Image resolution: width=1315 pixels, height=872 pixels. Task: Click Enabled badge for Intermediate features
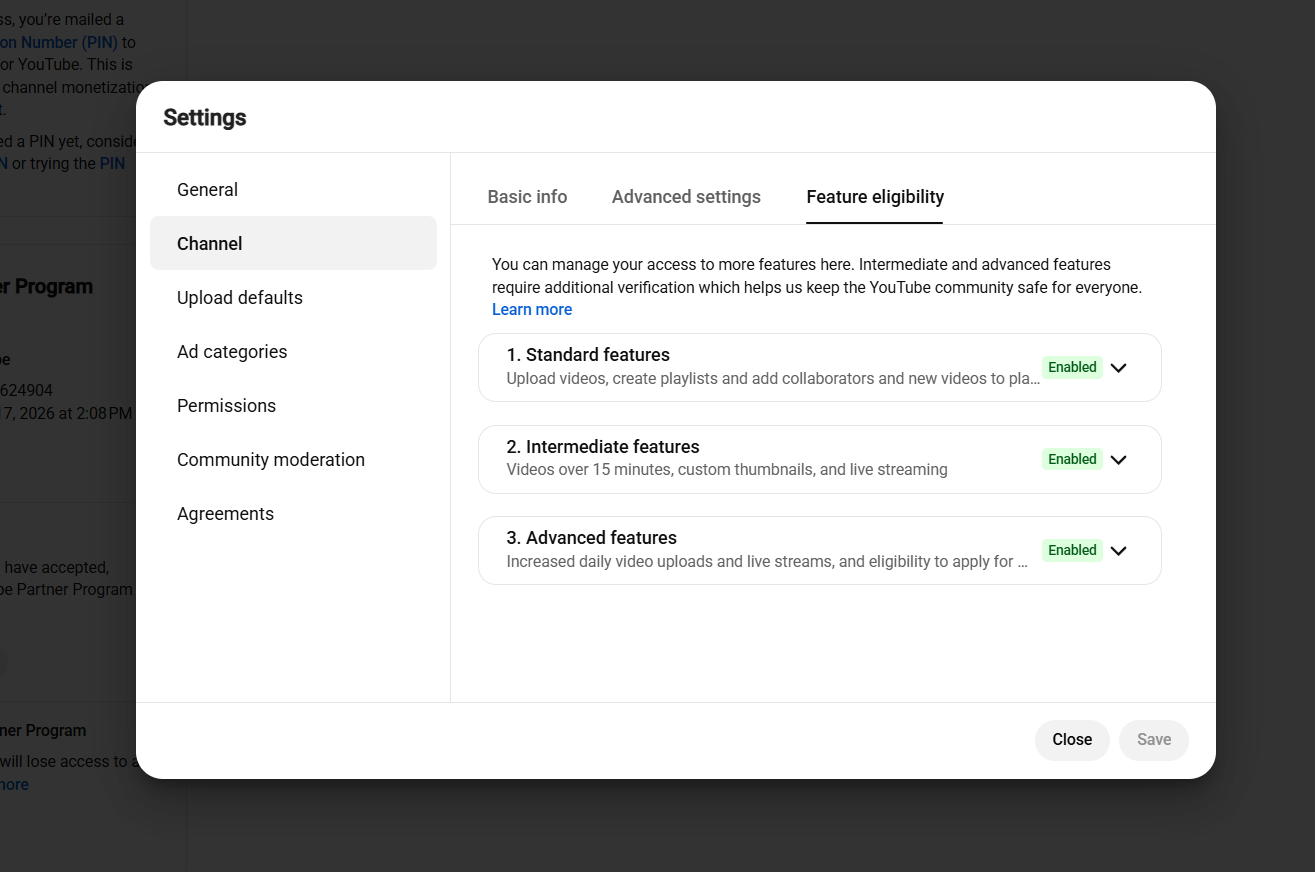click(1073, 459)
